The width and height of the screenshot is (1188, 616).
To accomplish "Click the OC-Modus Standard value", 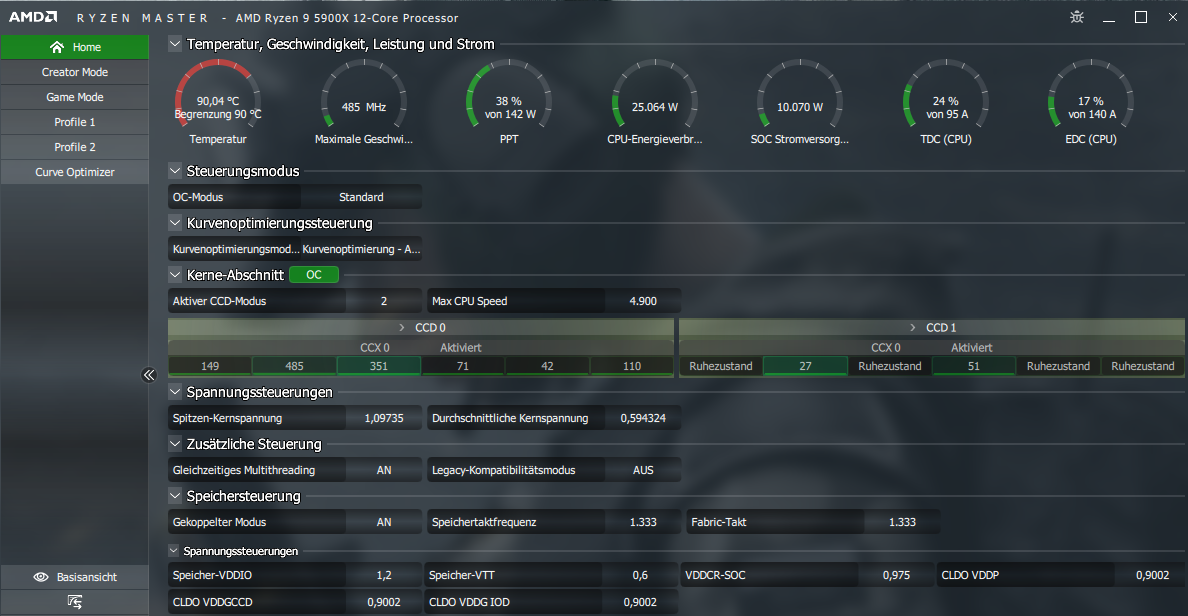I will point(361,197).
